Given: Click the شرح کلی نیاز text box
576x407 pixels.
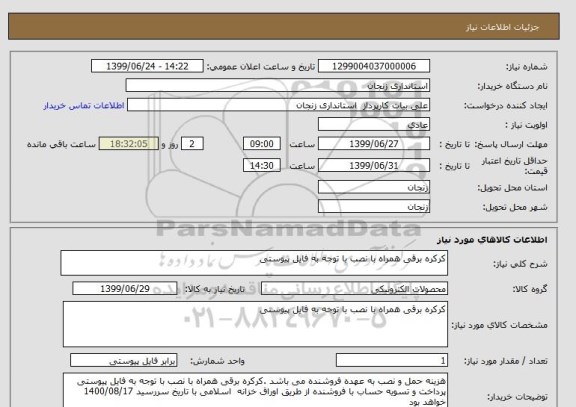Looking at the screenshot, I should [254, 263].
